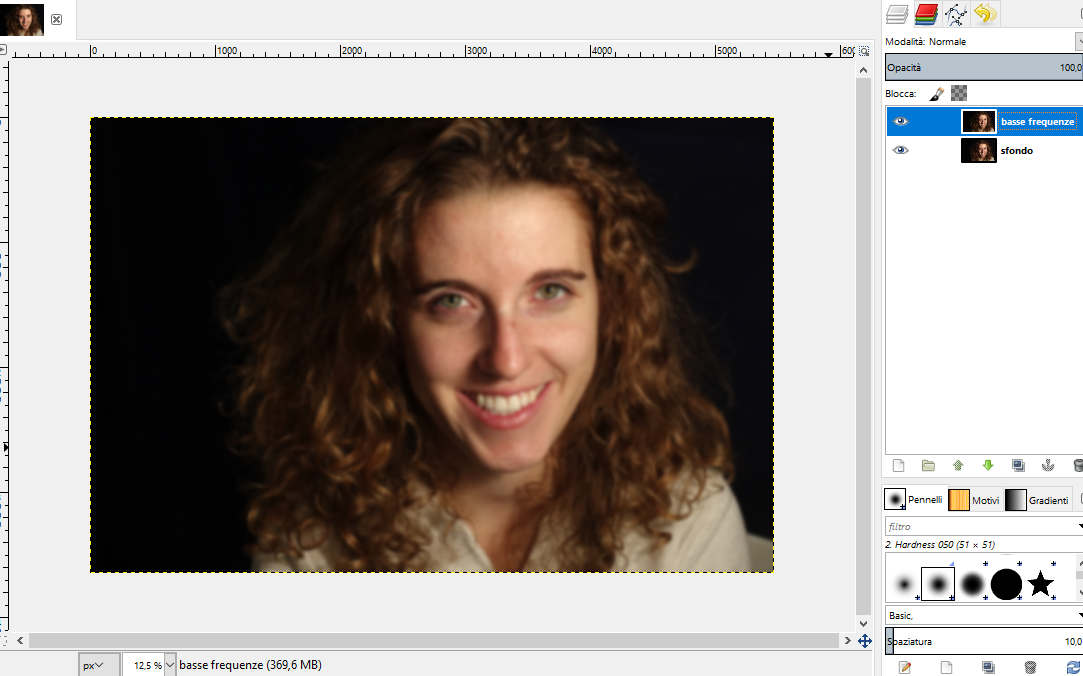Screen dimensions: 1083x676
Task: Open the Undo History dock tab
Action: pyautogui.click(x=986, y=14)
